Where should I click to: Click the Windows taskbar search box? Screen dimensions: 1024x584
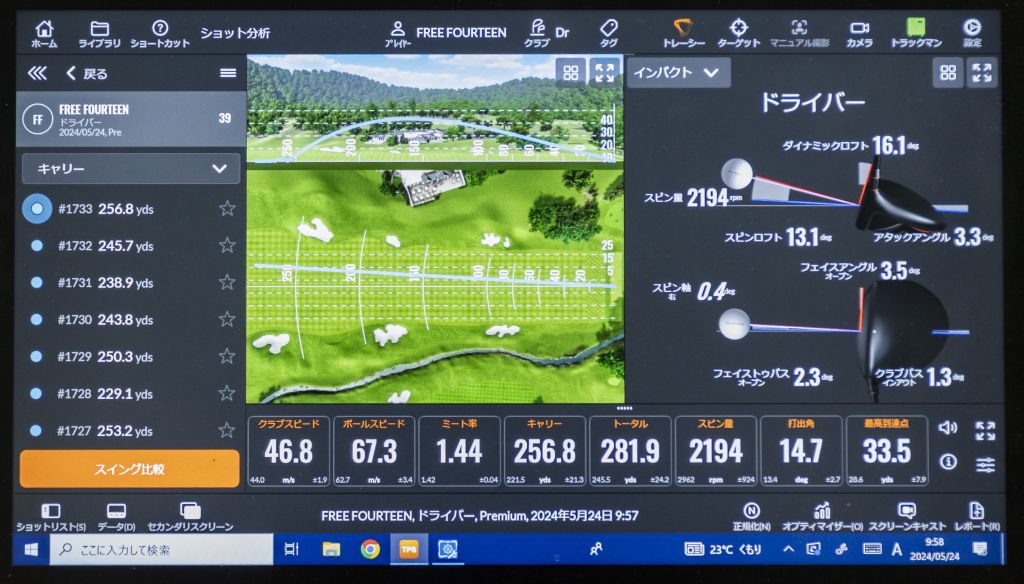click(161, 549)
